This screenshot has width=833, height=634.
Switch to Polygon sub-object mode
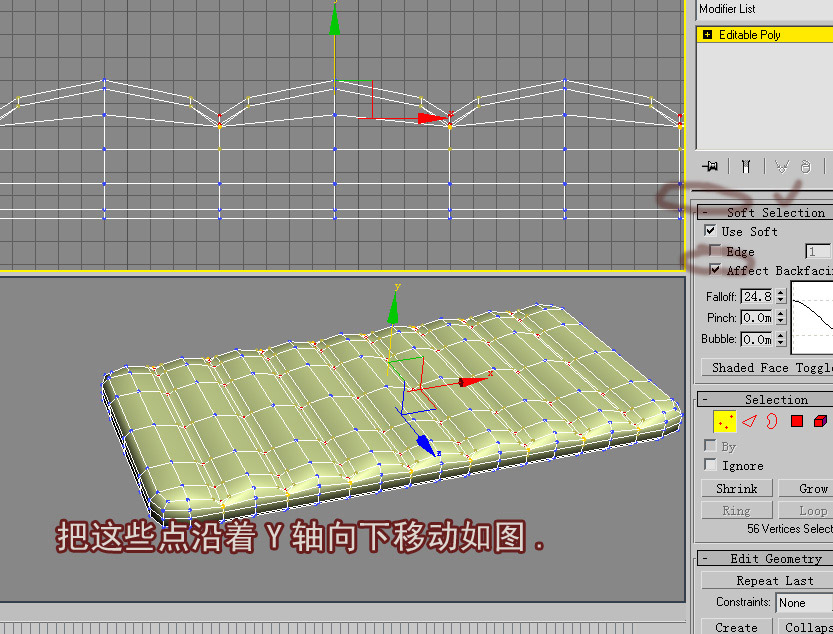[796, 422]
